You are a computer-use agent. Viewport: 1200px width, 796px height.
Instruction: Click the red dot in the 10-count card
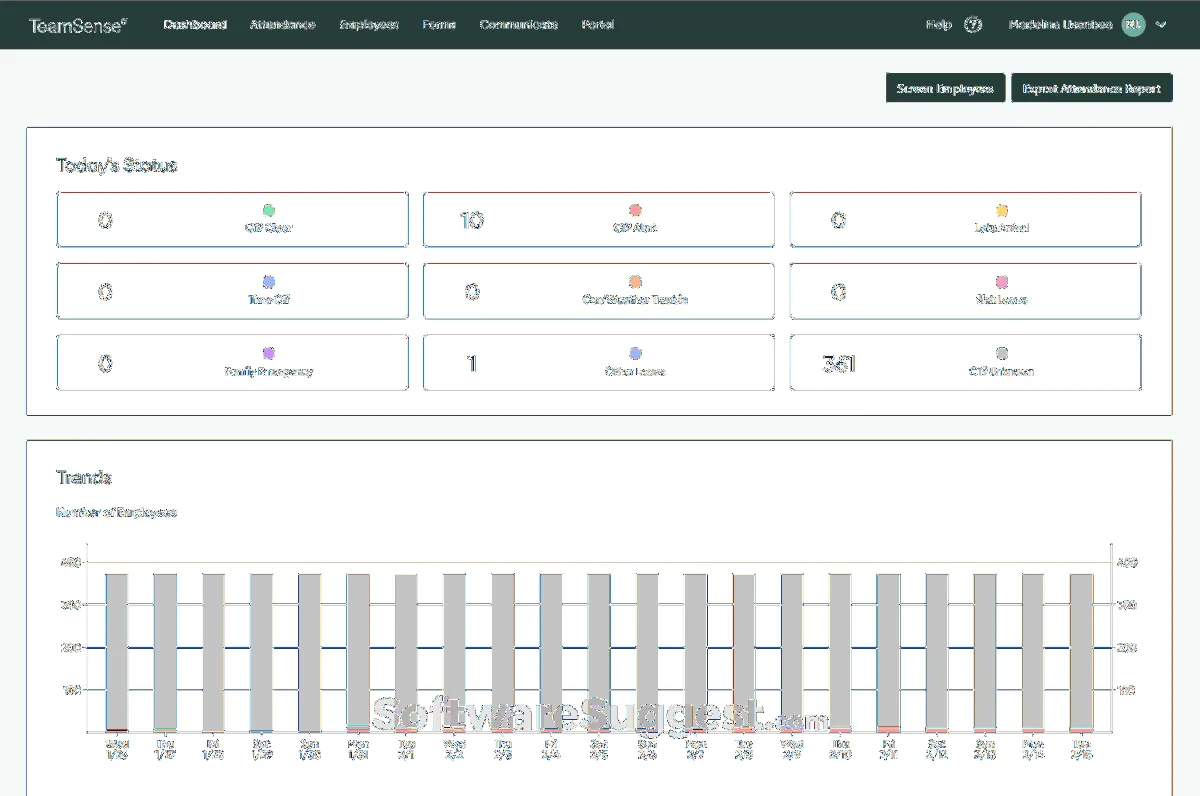635,210
